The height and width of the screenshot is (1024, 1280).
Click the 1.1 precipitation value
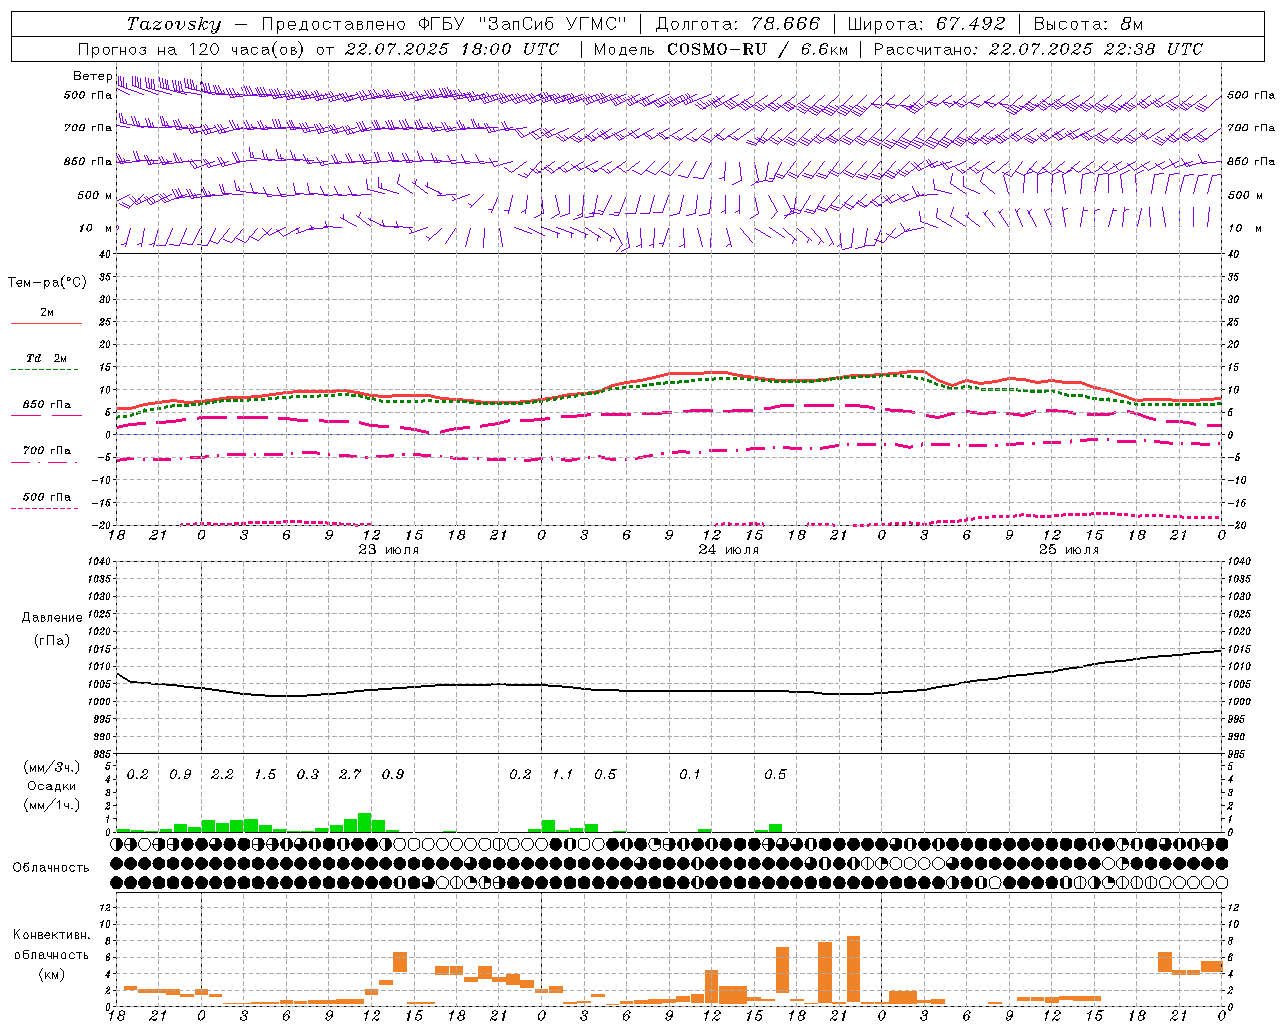(563, 775)
